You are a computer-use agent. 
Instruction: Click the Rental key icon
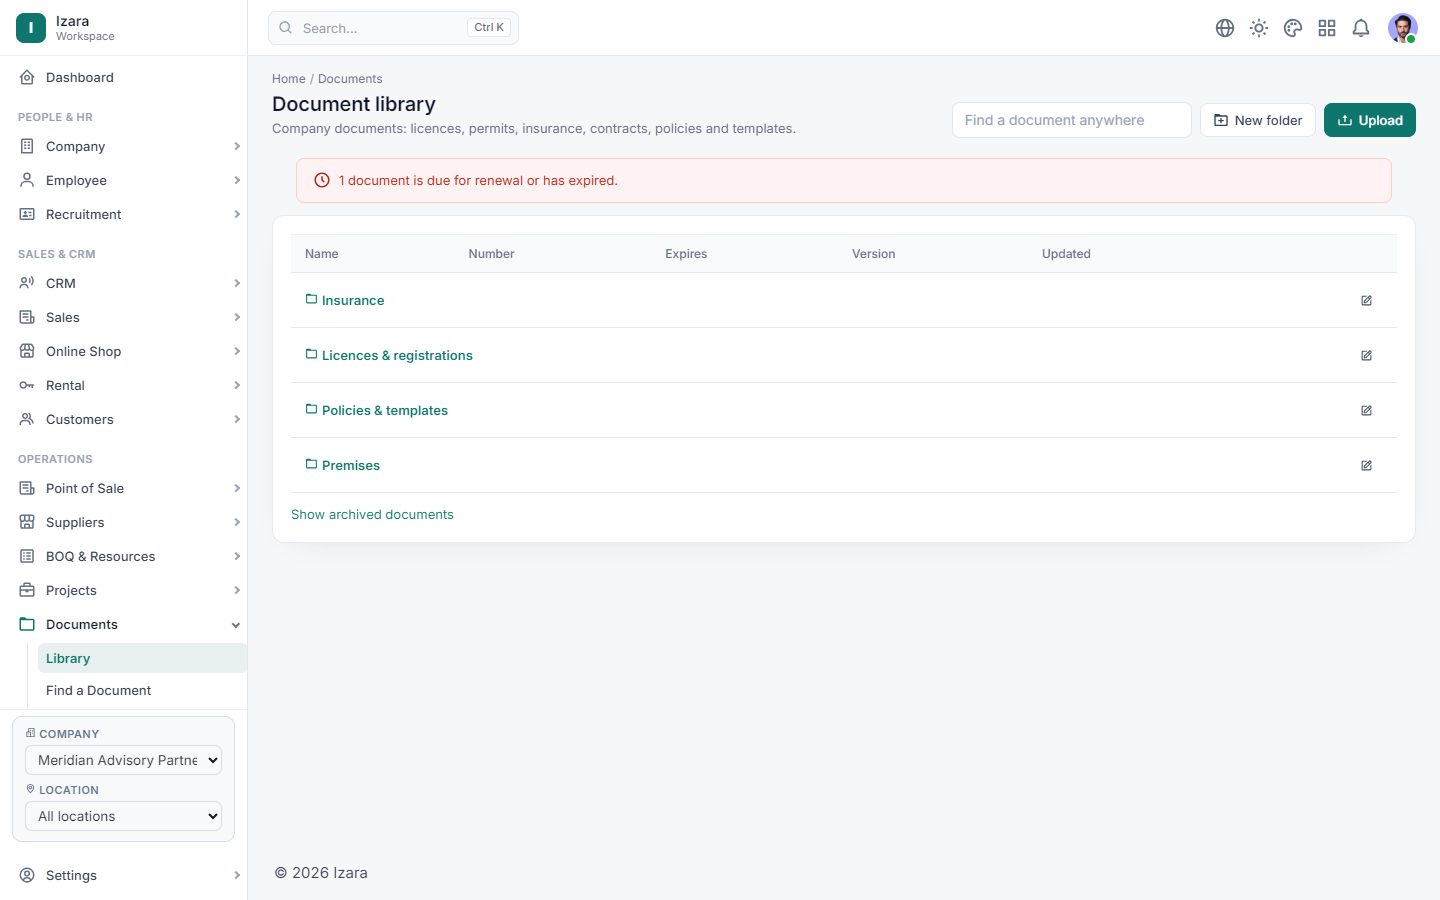pyautogui.click(x=27, y=385)
